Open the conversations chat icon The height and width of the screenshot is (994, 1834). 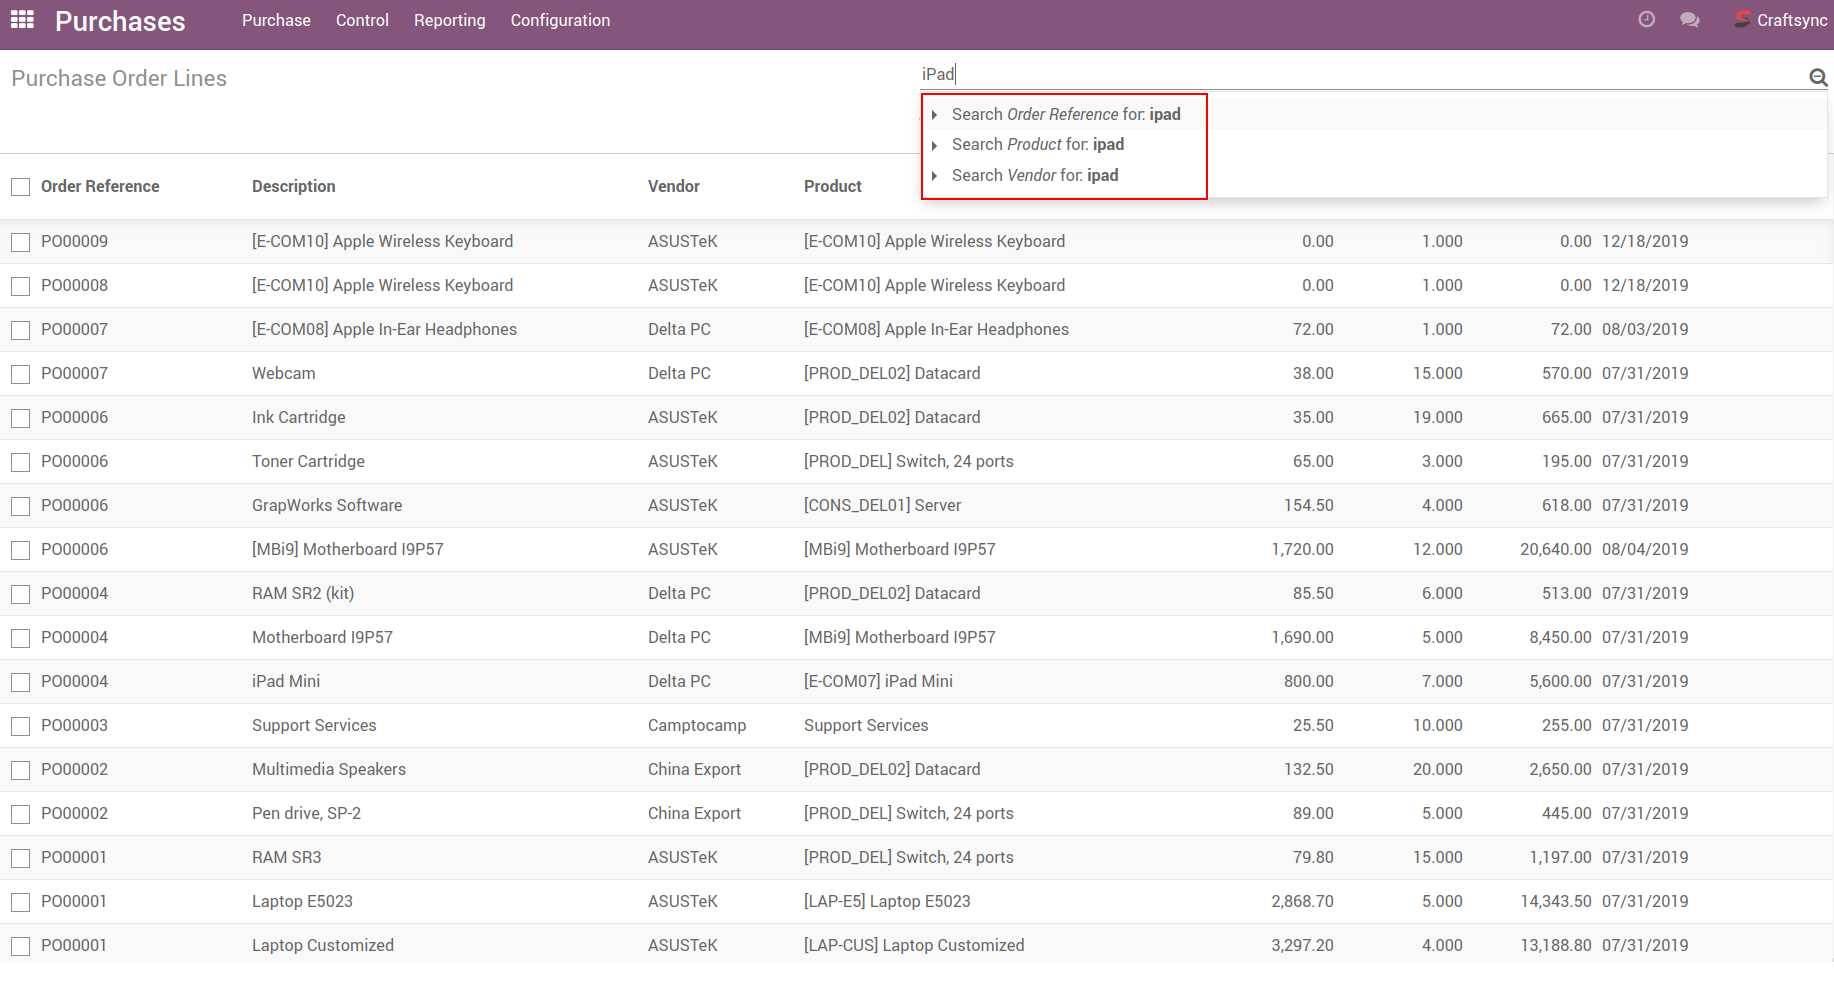coord(1689,20)
